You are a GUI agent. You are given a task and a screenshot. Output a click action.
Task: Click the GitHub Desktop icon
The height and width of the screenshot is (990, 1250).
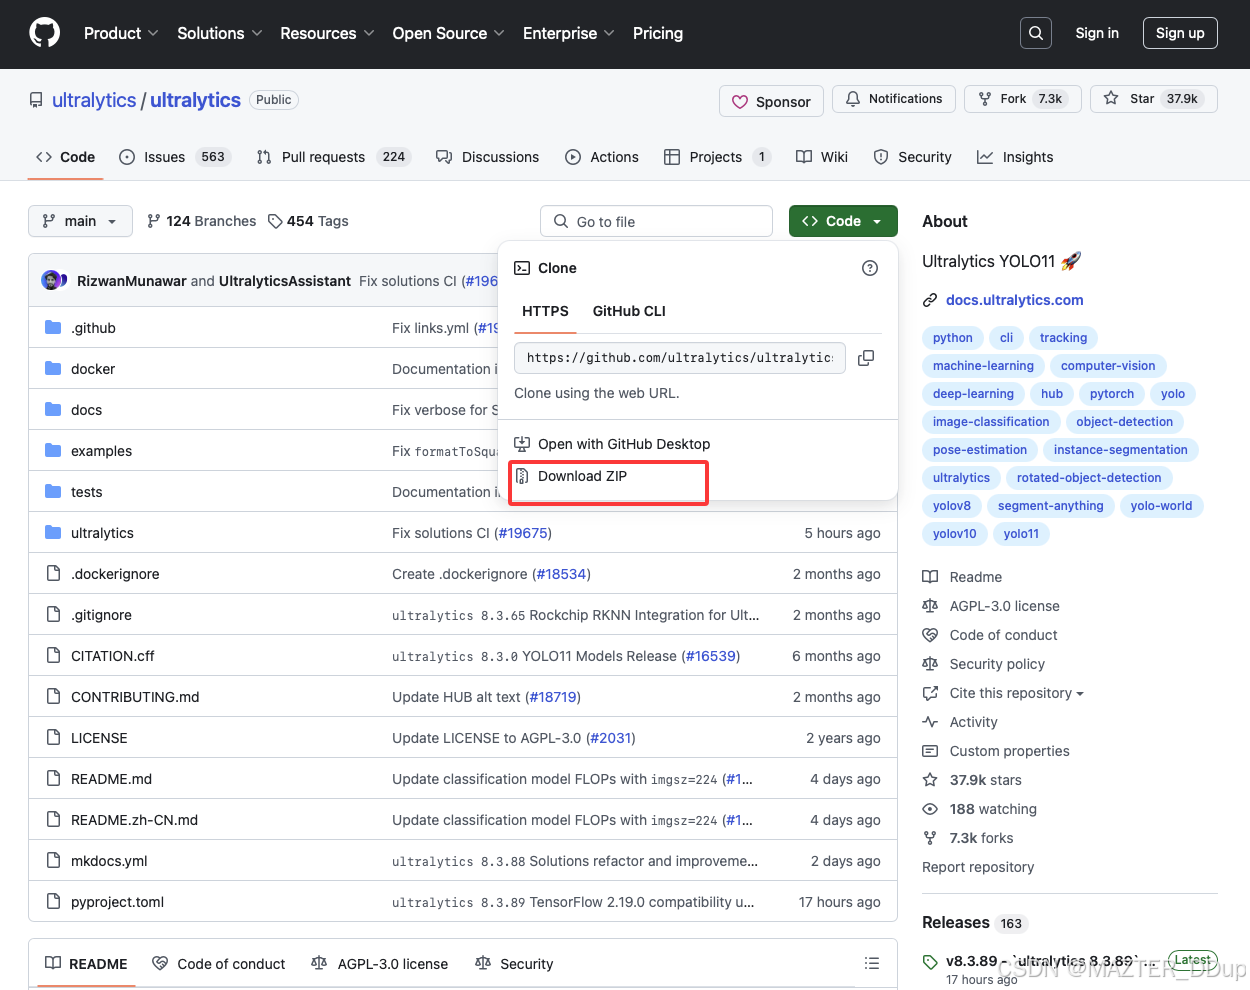click(x=522, y=444)
